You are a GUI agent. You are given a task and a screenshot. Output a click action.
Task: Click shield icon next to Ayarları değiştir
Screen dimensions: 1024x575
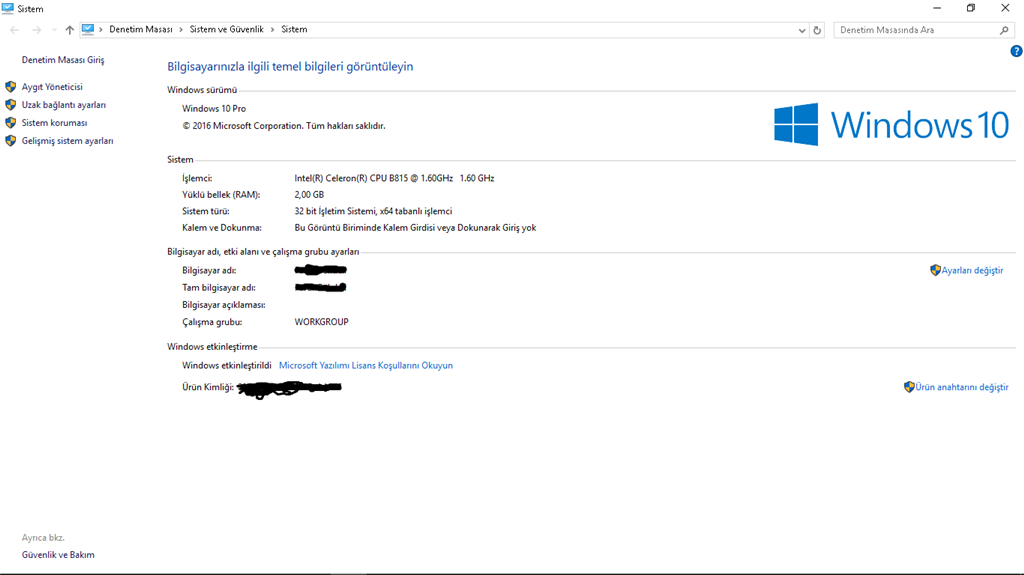click(x=935, y=270)
